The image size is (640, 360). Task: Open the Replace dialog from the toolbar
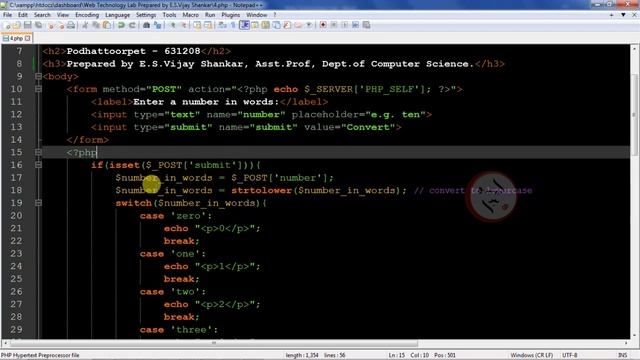(157, 25)
